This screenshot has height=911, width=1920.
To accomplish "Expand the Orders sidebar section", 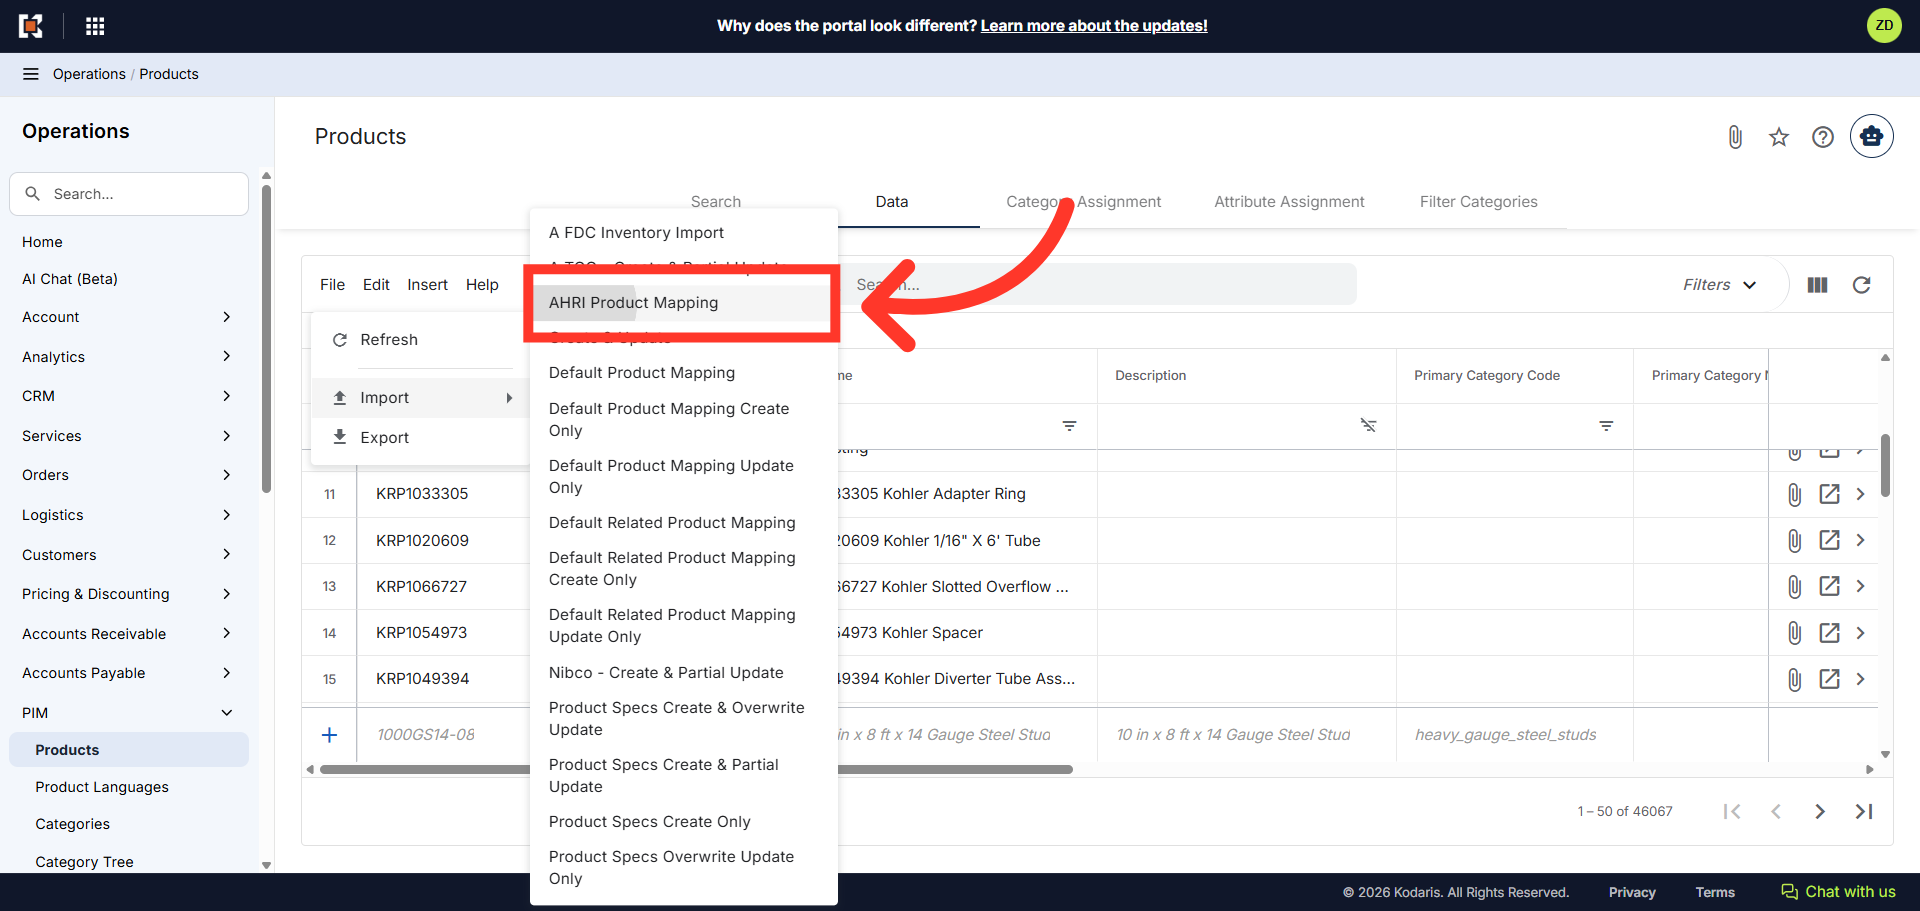I will point(226,475).
